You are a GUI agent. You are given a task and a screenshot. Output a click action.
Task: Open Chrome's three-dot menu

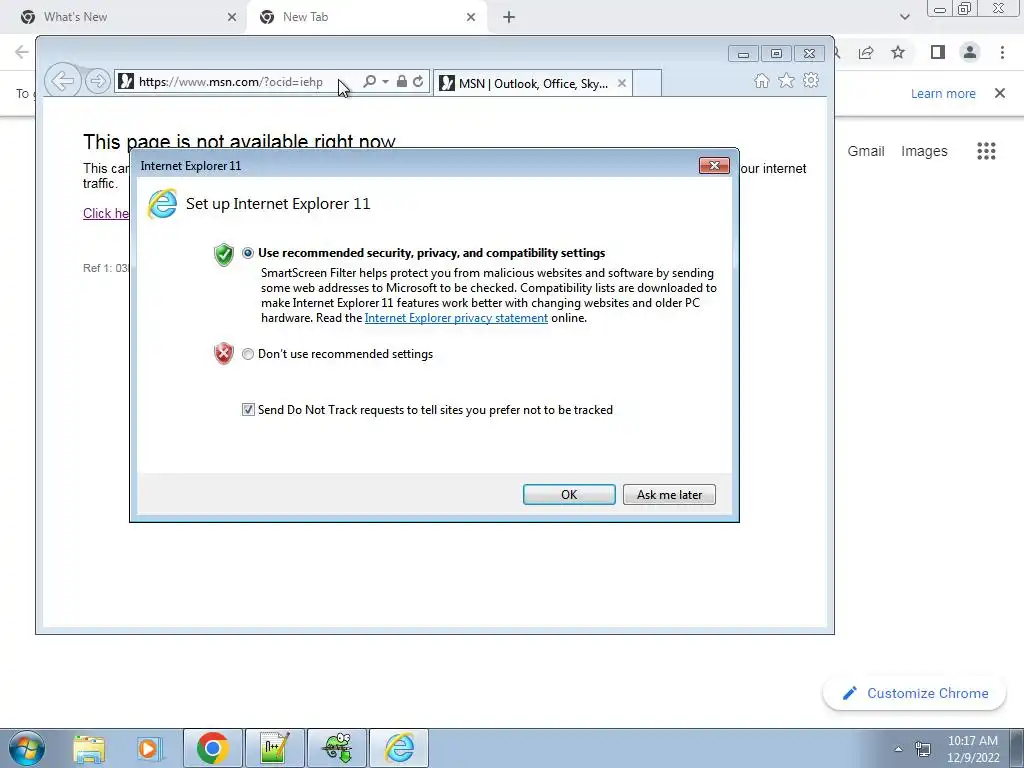[x=1002, y=52]
